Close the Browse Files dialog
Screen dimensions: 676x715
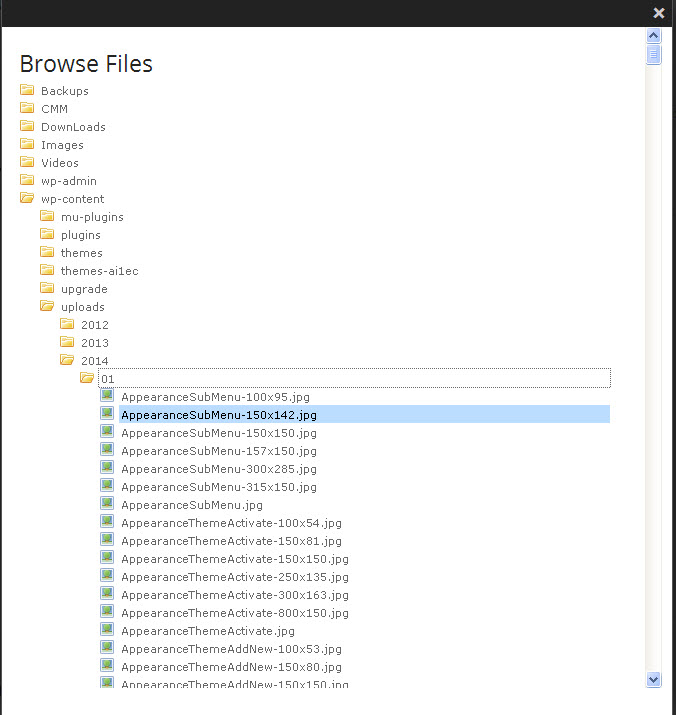click(659, 13)
